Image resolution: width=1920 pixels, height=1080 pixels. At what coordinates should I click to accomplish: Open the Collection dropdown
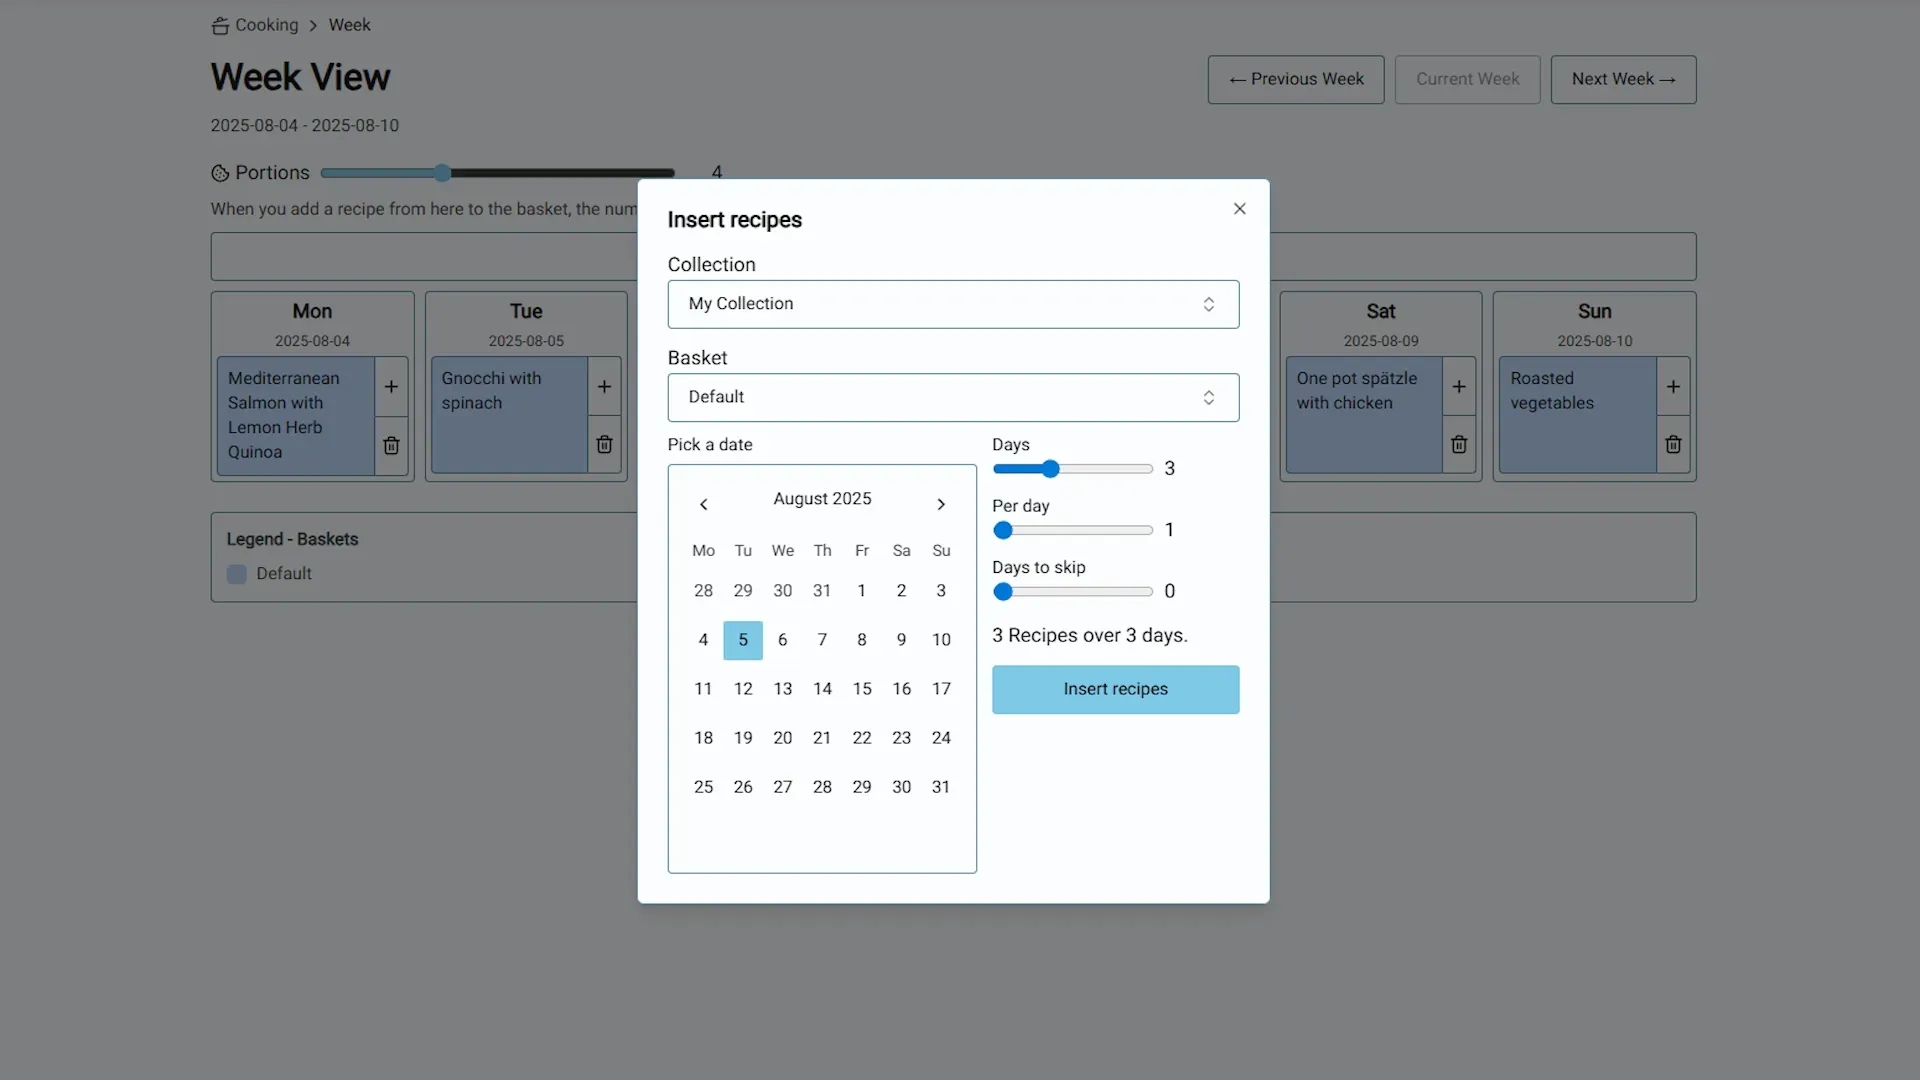(953, 304)
